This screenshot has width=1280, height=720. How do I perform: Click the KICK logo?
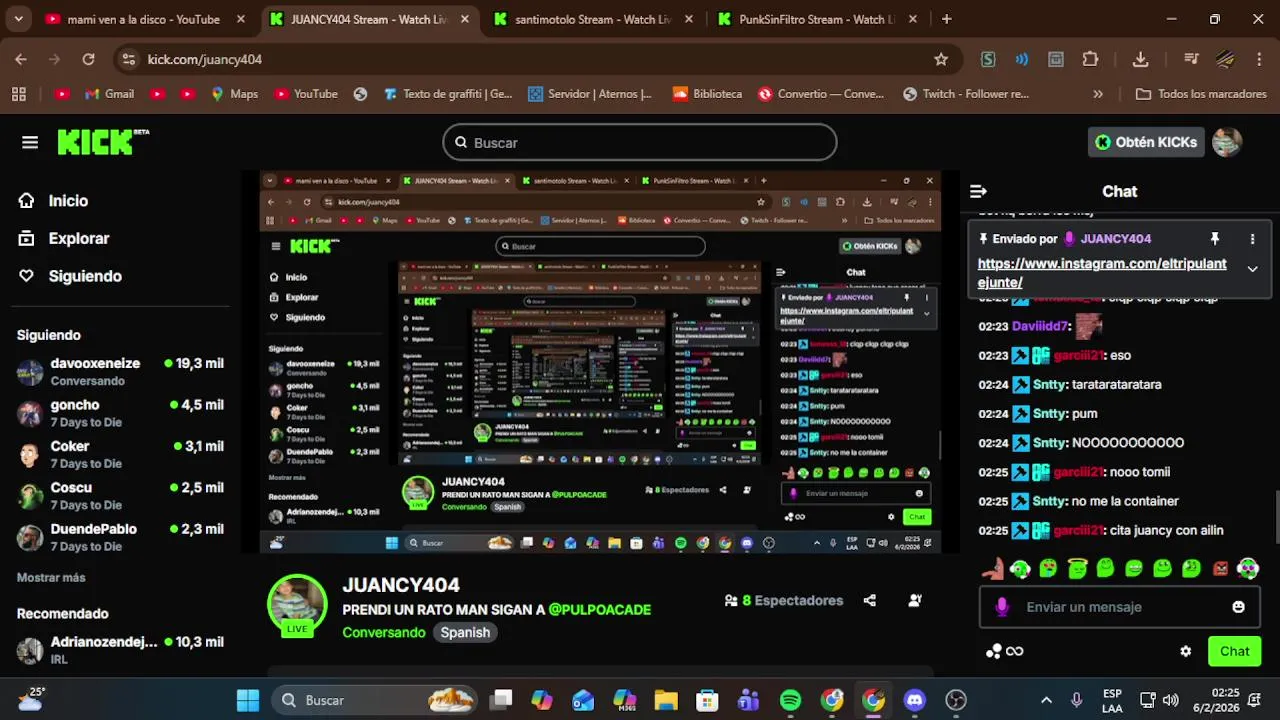coord(103,142)
